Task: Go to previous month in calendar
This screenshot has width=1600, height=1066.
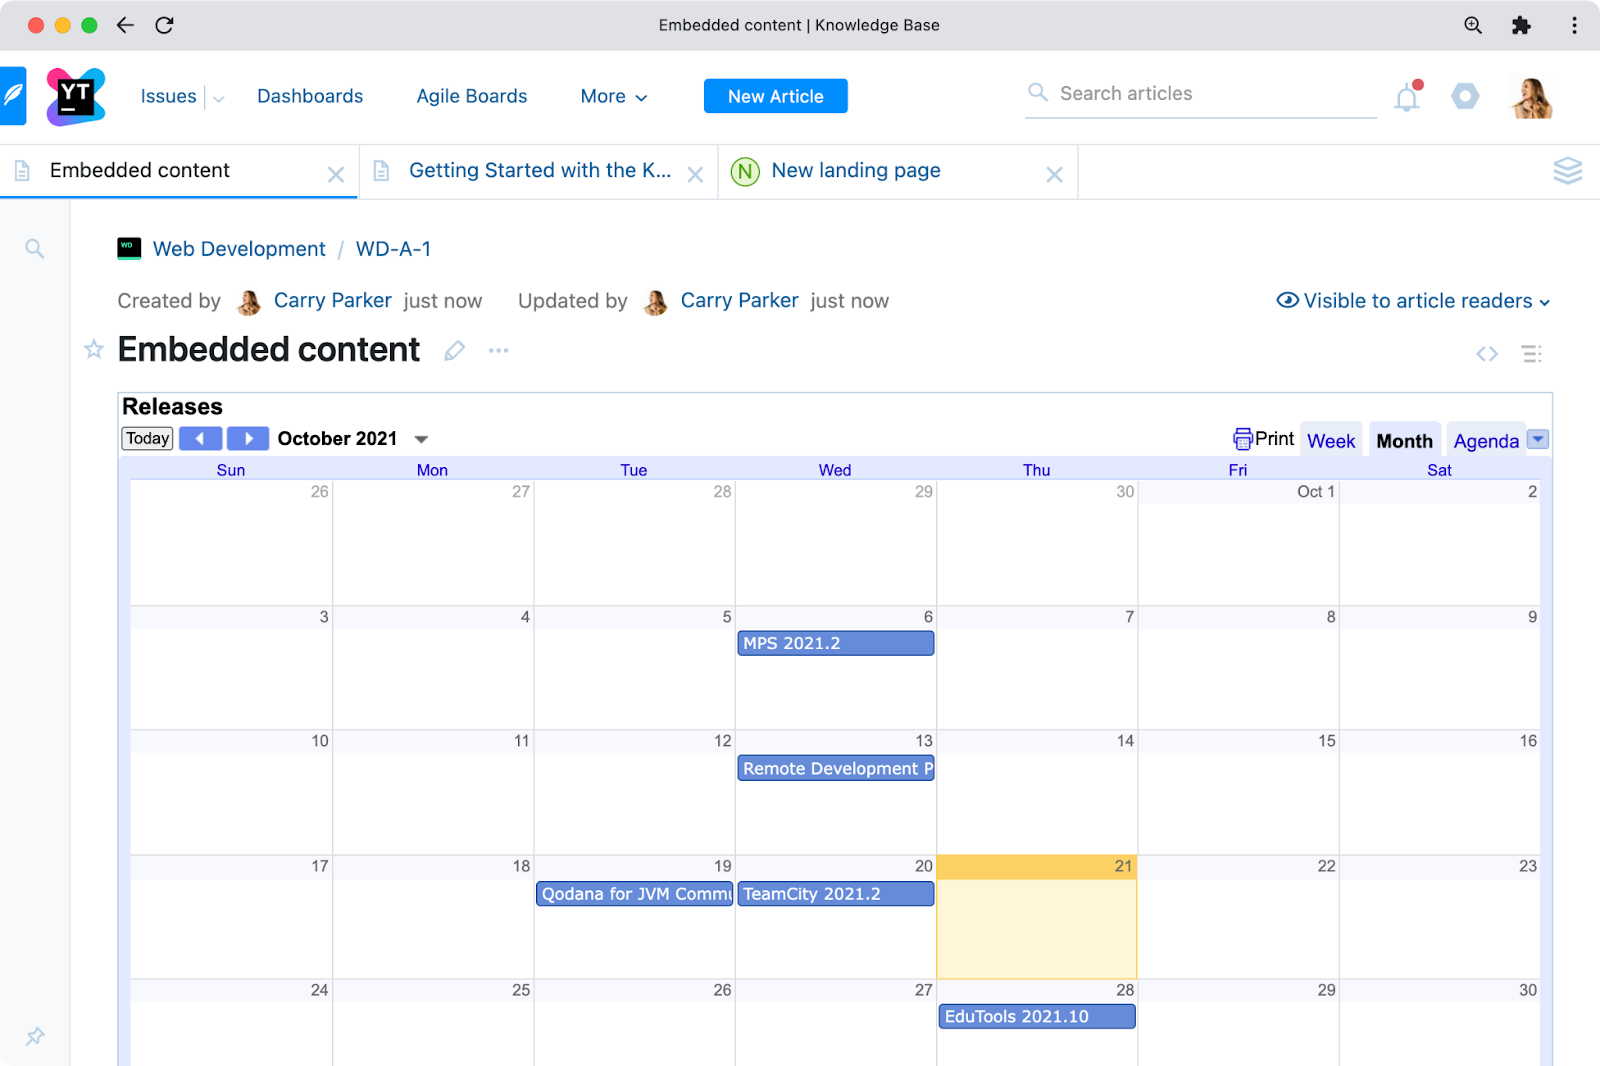Action: tap(201, 438)
